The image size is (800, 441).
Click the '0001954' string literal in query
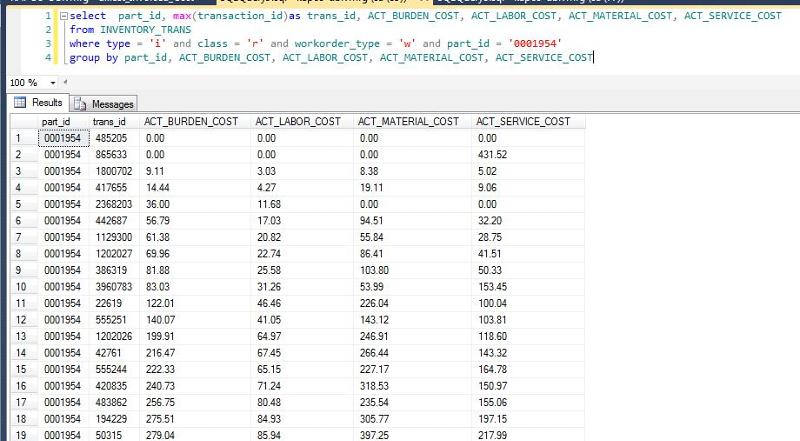(535, 43)
